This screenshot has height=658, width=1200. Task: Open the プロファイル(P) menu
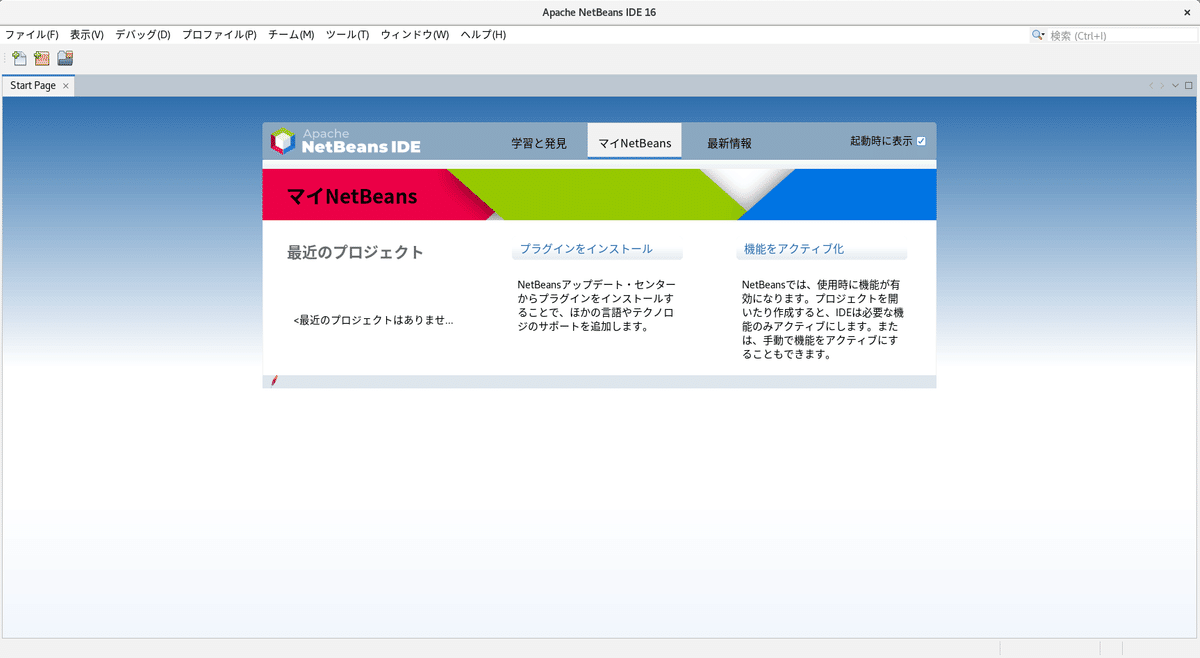(x=219, y=35)
